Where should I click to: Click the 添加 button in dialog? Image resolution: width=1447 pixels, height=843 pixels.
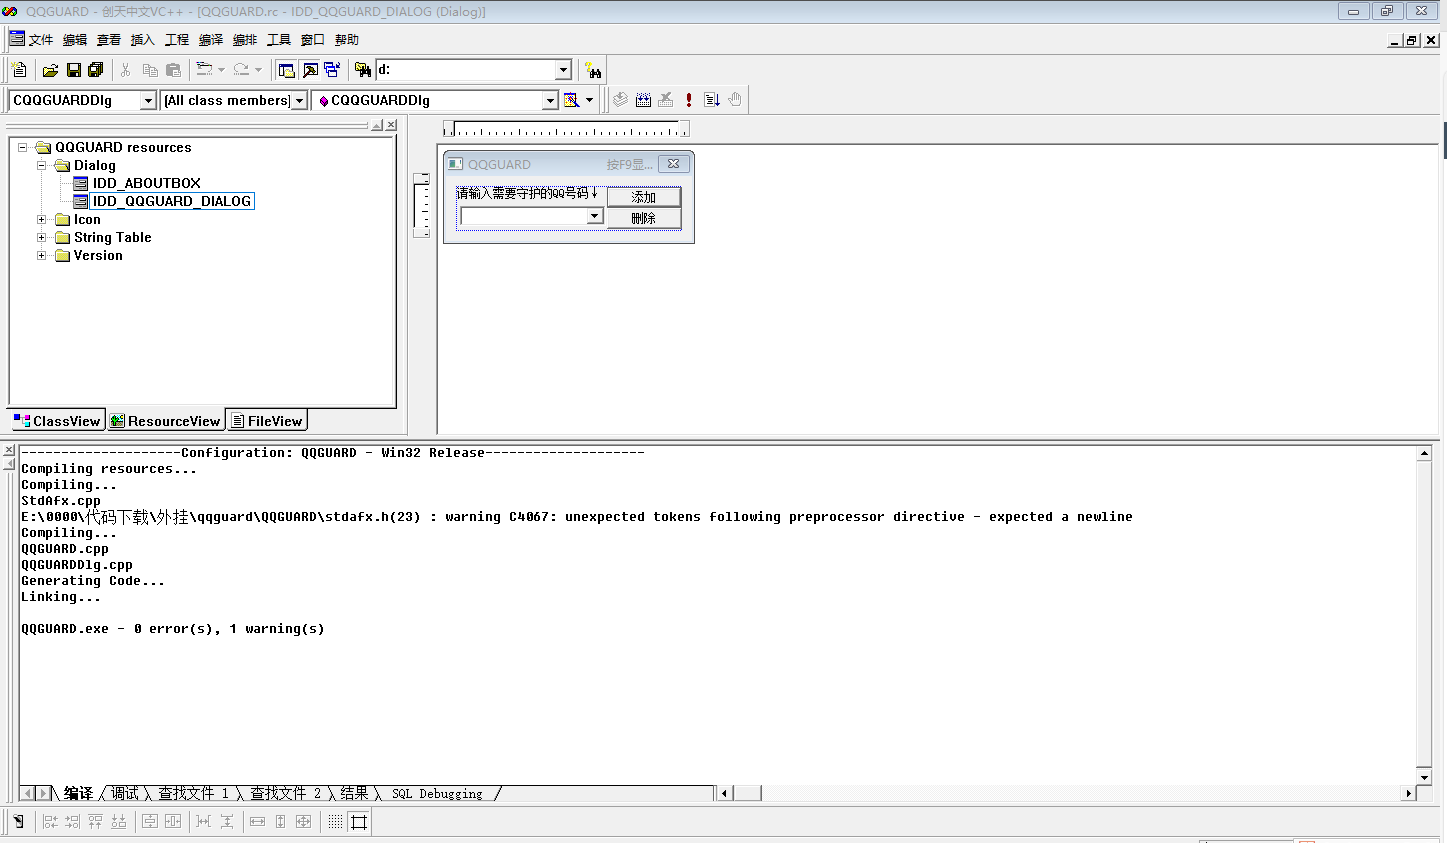[643, 197]
